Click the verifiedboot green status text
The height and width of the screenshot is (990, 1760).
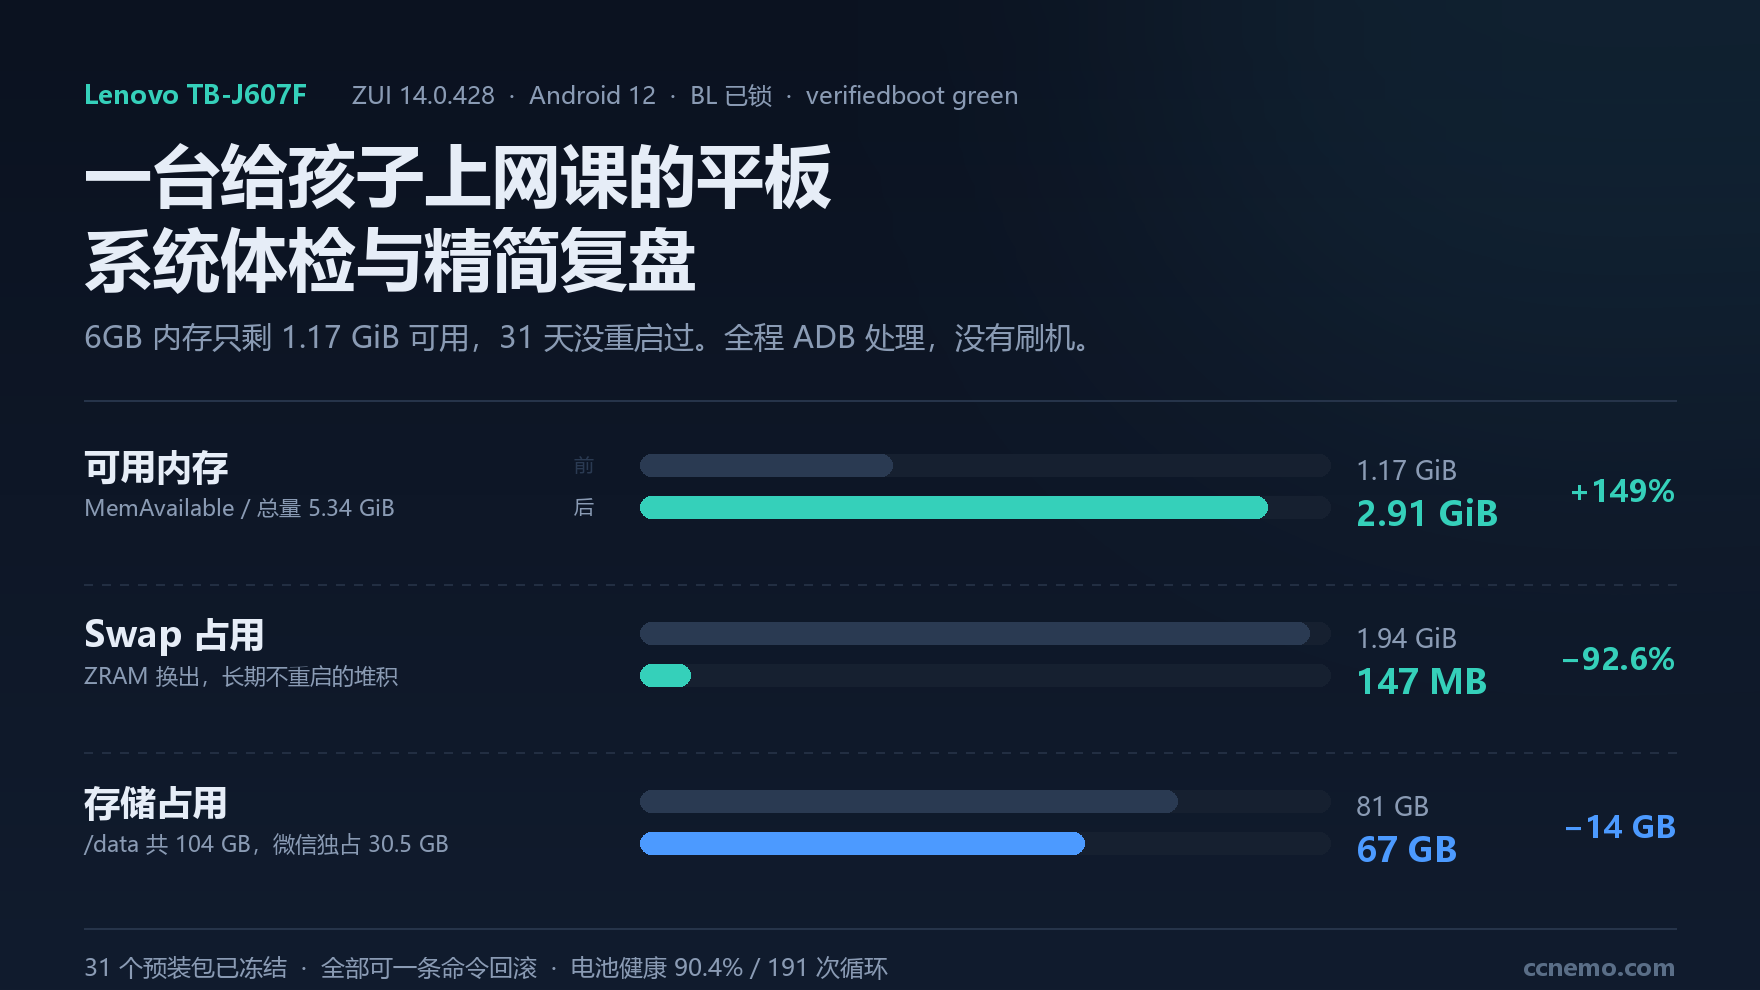(x=912, y=96)
